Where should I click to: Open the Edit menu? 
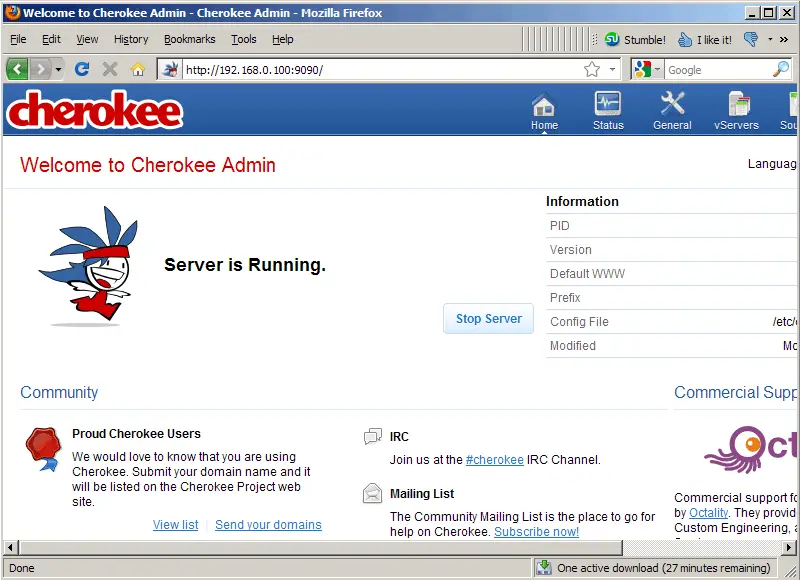coord(51,39)
